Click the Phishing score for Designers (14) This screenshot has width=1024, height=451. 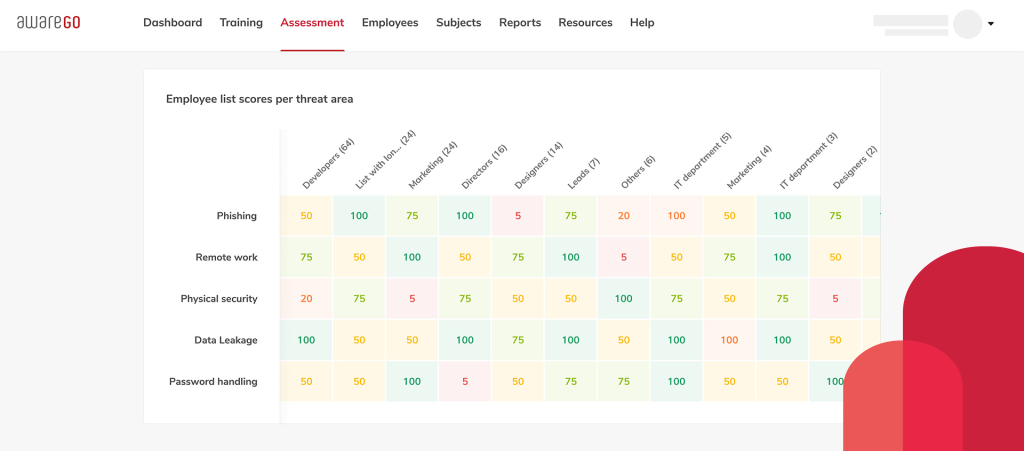[518, 216]
